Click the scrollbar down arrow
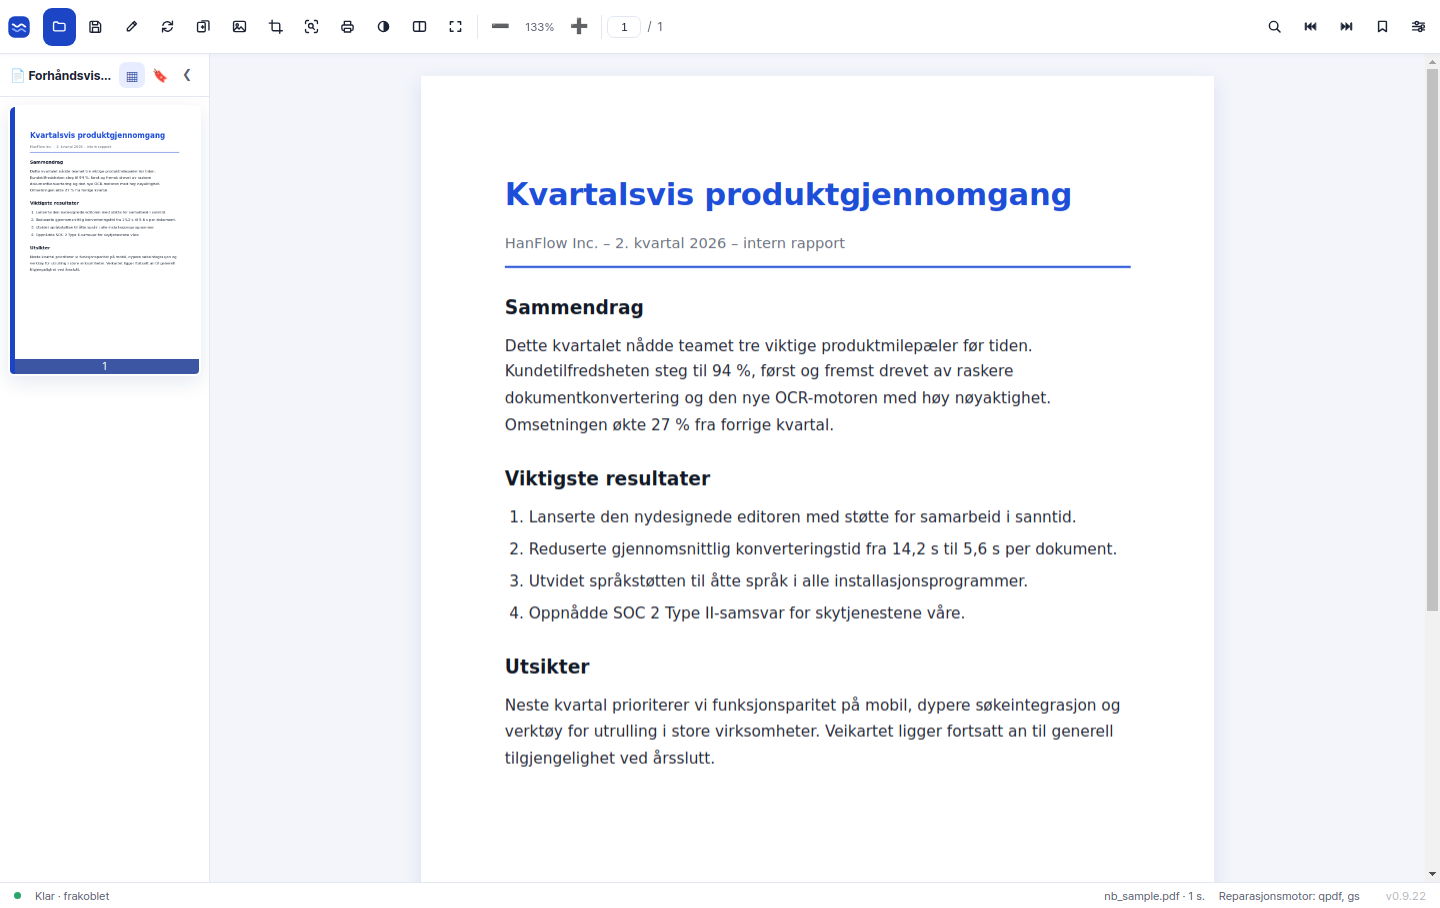The height and width of the screenshot is (908, 1440). click(1432, 874)
